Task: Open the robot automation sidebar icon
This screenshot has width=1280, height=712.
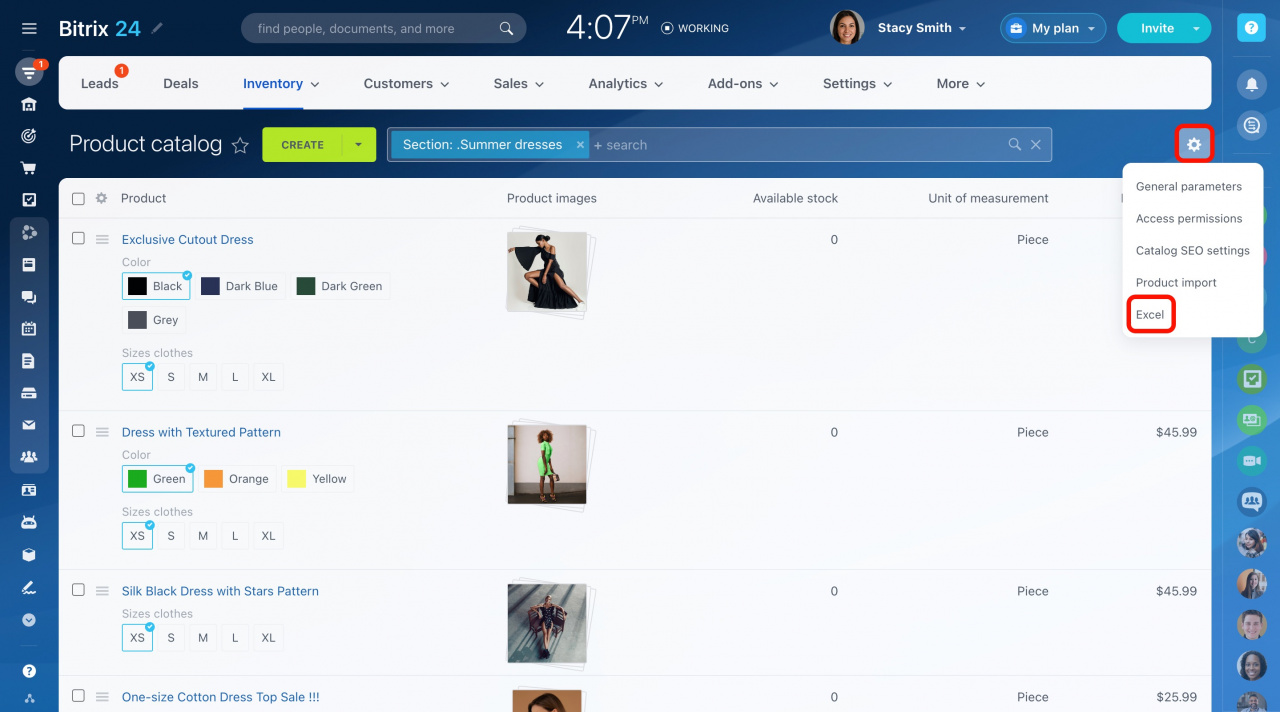Action: coord(29,522)
